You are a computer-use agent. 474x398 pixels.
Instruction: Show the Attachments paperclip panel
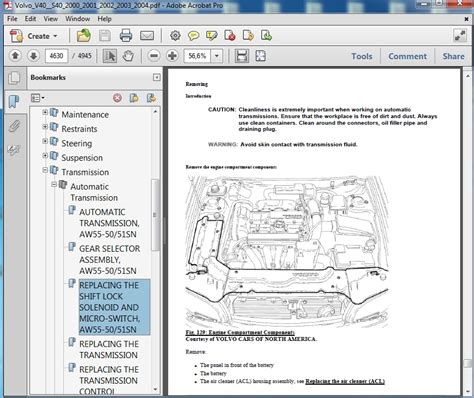pyautogui.click(x=14, y=126)
